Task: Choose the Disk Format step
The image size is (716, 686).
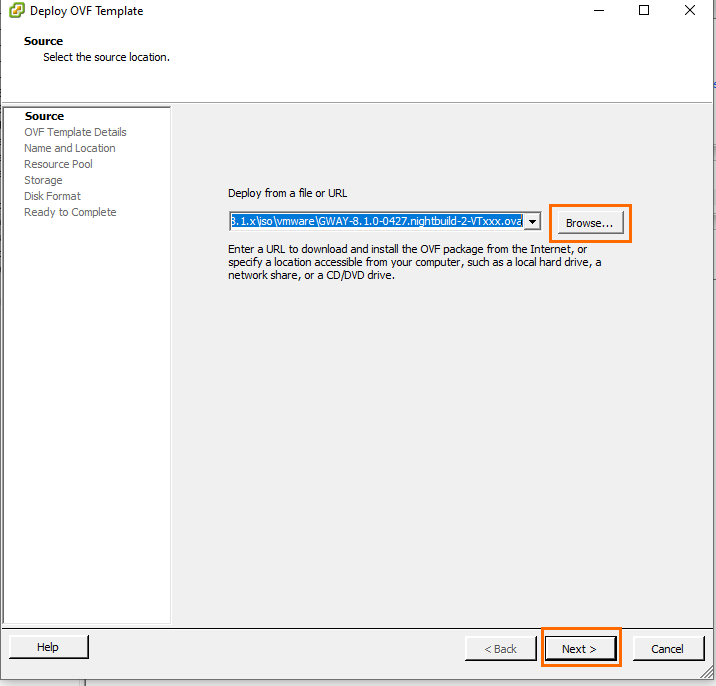Action: coord(52,196)
